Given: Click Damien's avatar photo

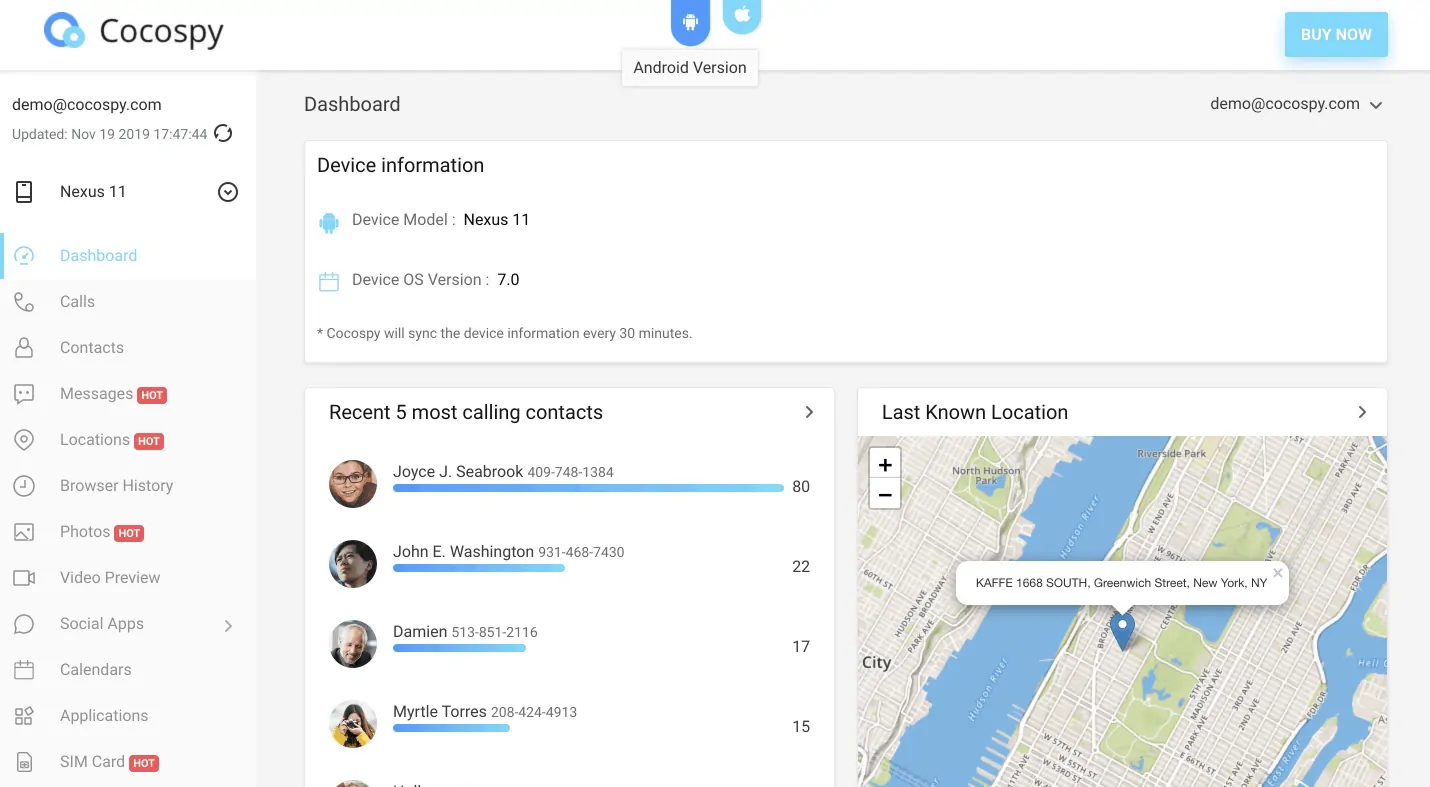Looking at the screenshot, I should point(353,644).
